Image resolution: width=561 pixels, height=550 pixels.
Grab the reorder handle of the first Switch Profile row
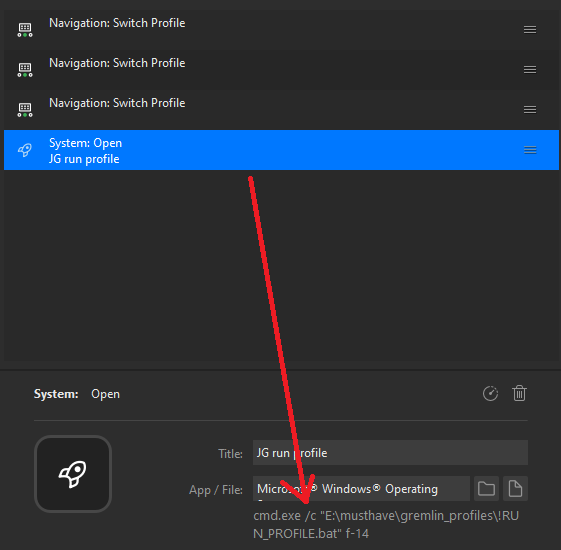[530, 29]
